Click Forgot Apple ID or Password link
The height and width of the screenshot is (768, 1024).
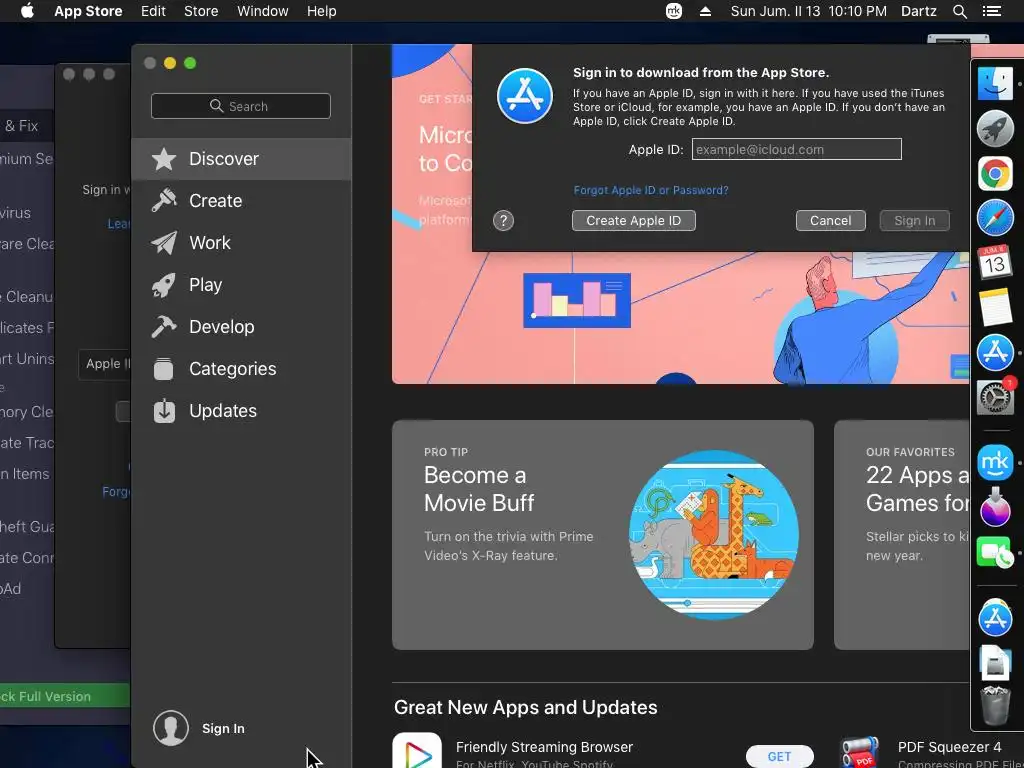(651, 190)
